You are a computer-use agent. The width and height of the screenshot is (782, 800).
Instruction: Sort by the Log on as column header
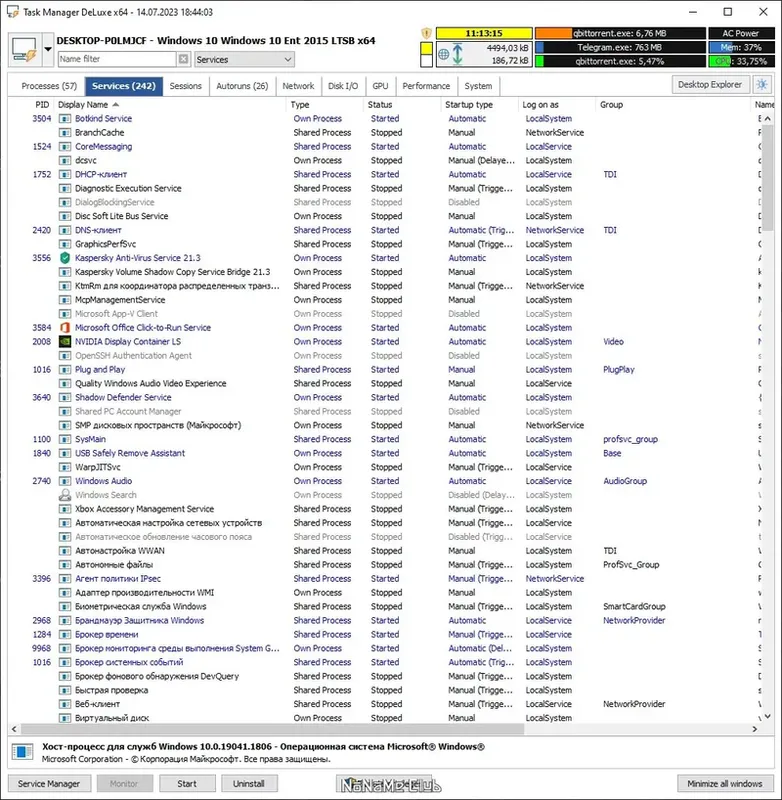tap(557, 105)
